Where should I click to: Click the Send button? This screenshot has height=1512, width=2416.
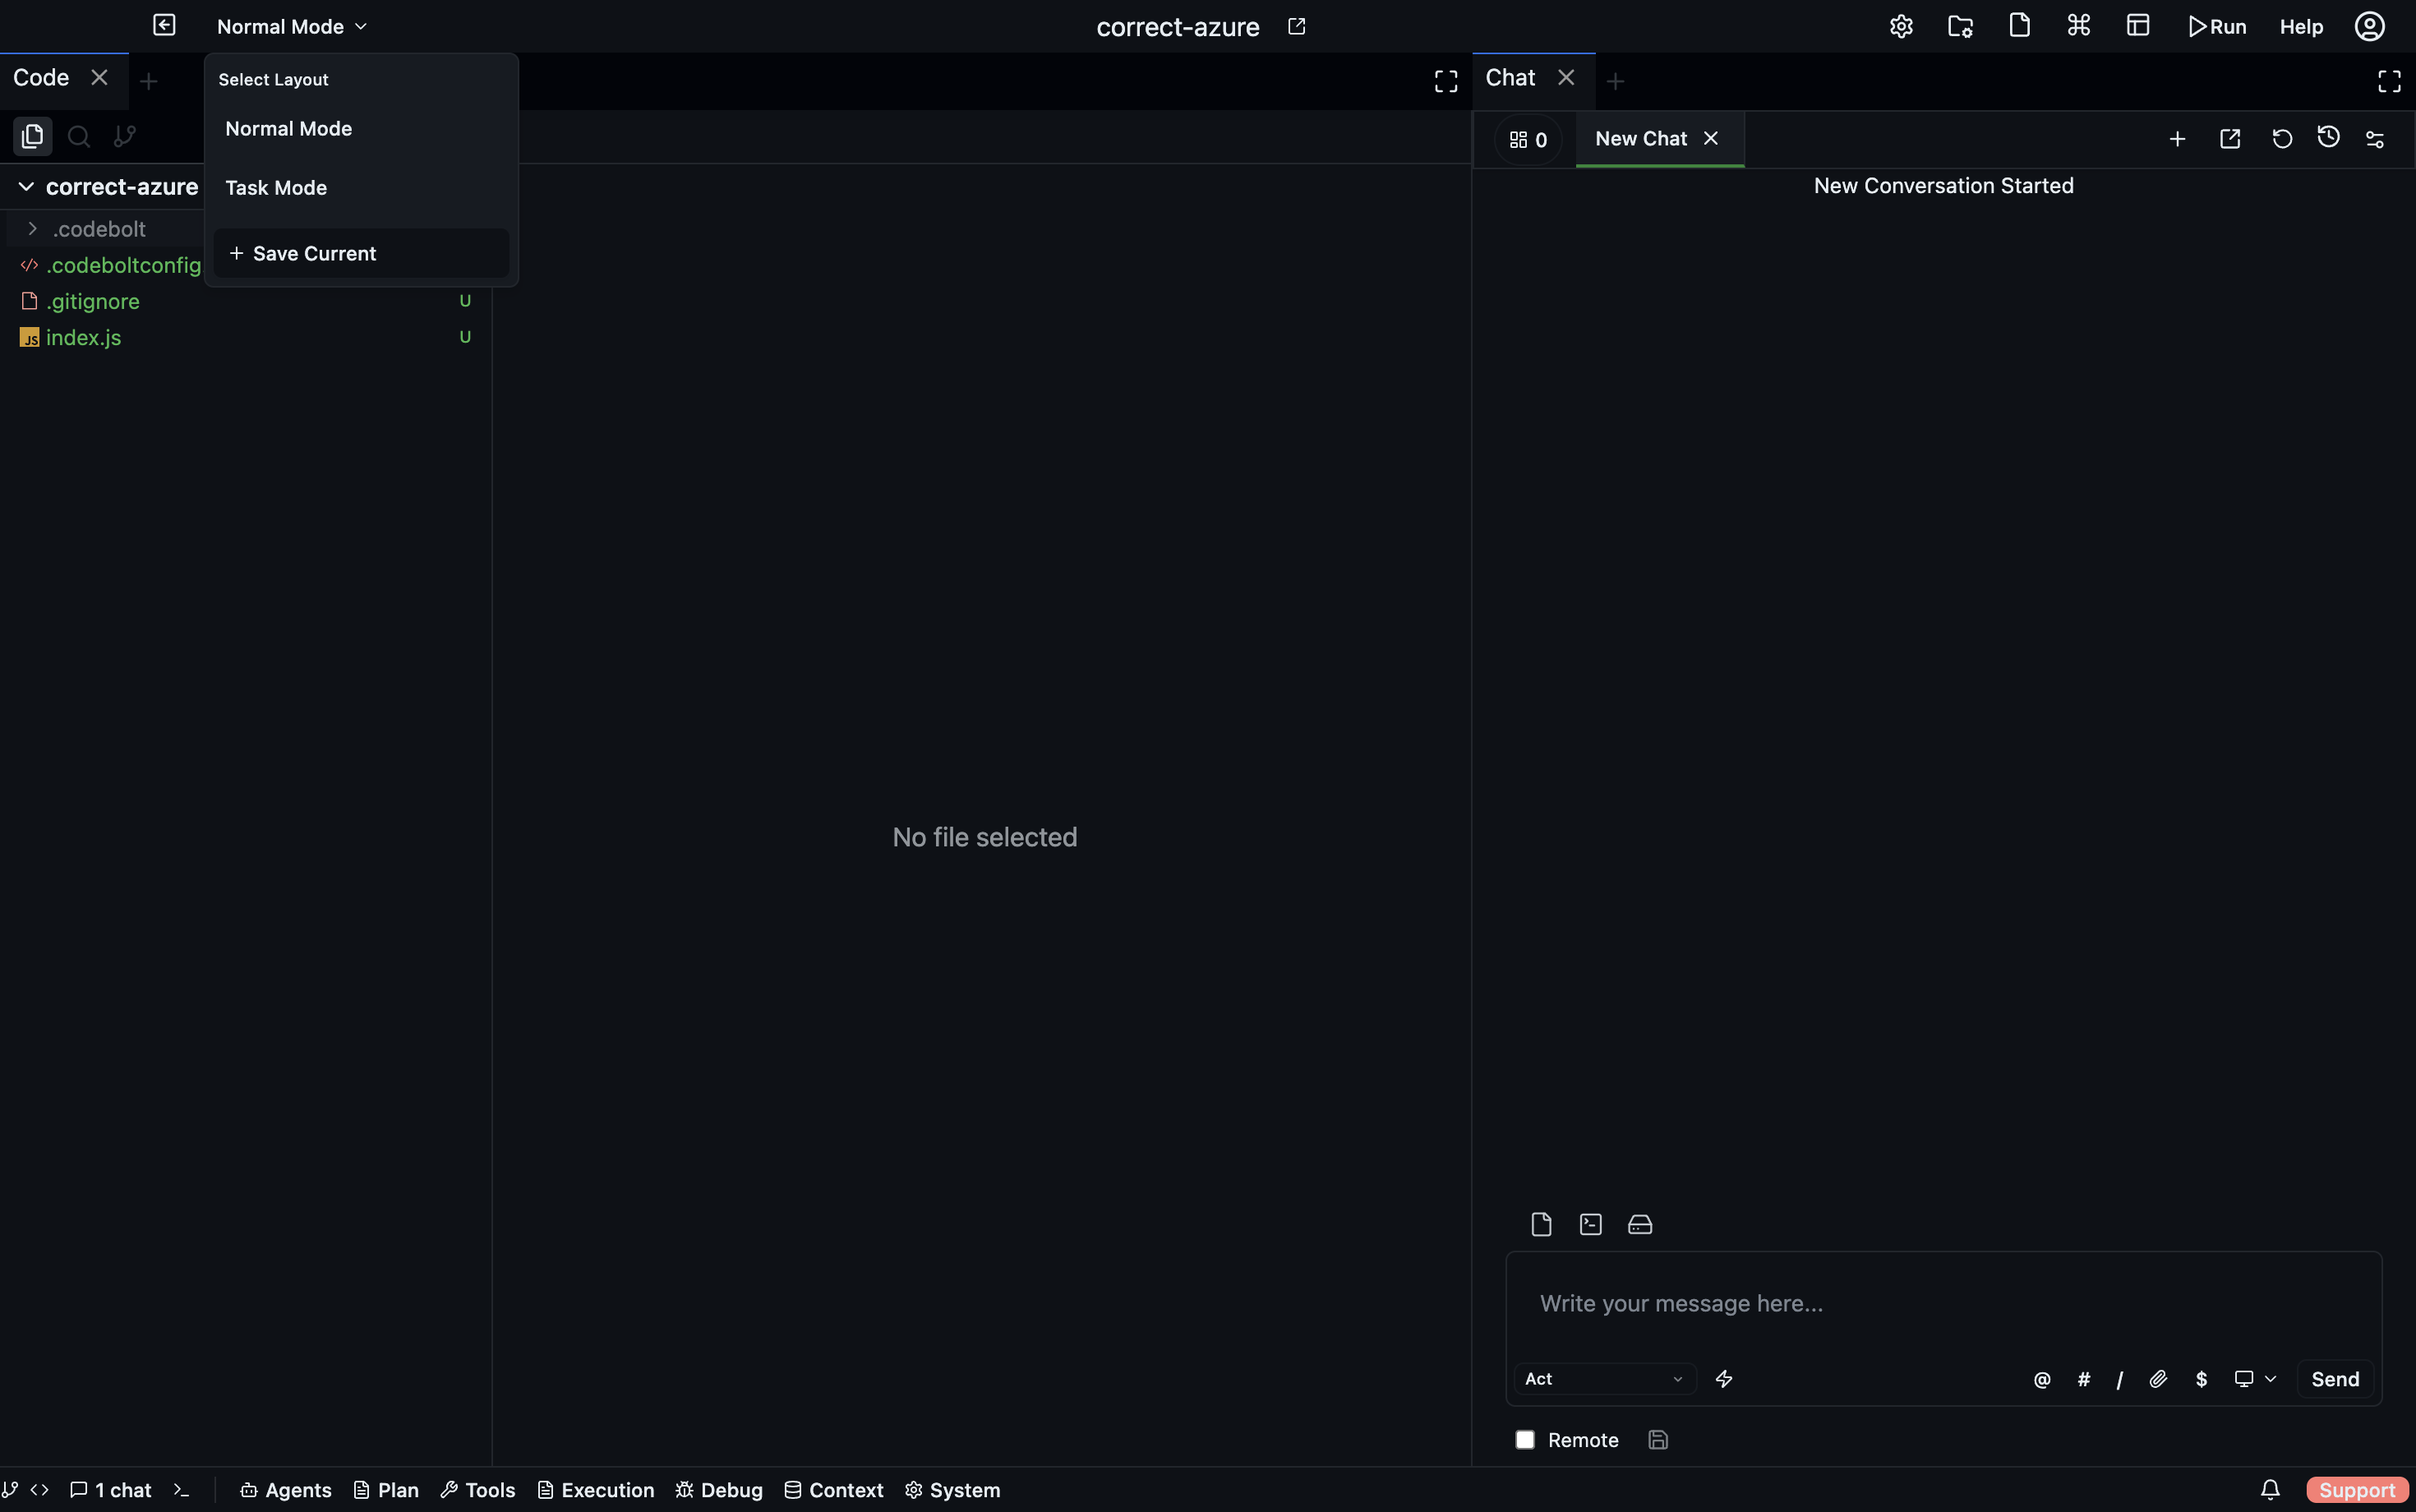pyautogui.click(x=2336, y=1378)
